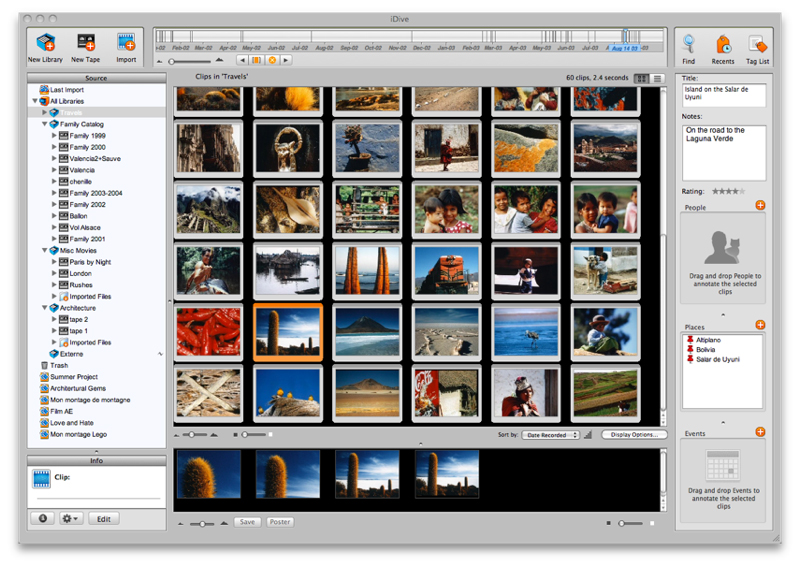Click the Poster button
Screen dimensions: 800x568
click(x=280, y=522)
